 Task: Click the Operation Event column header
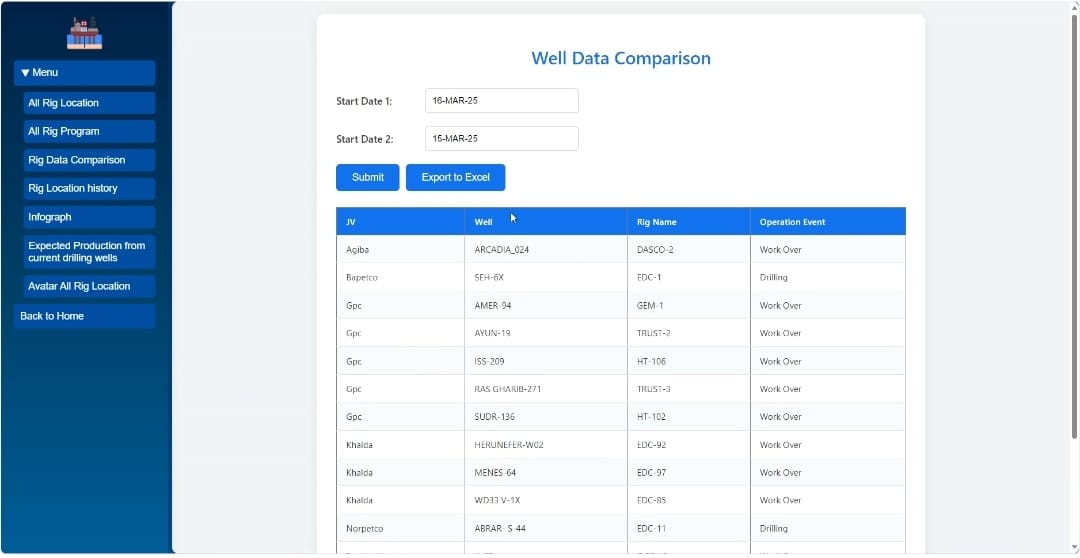click(x=828, y=222)
